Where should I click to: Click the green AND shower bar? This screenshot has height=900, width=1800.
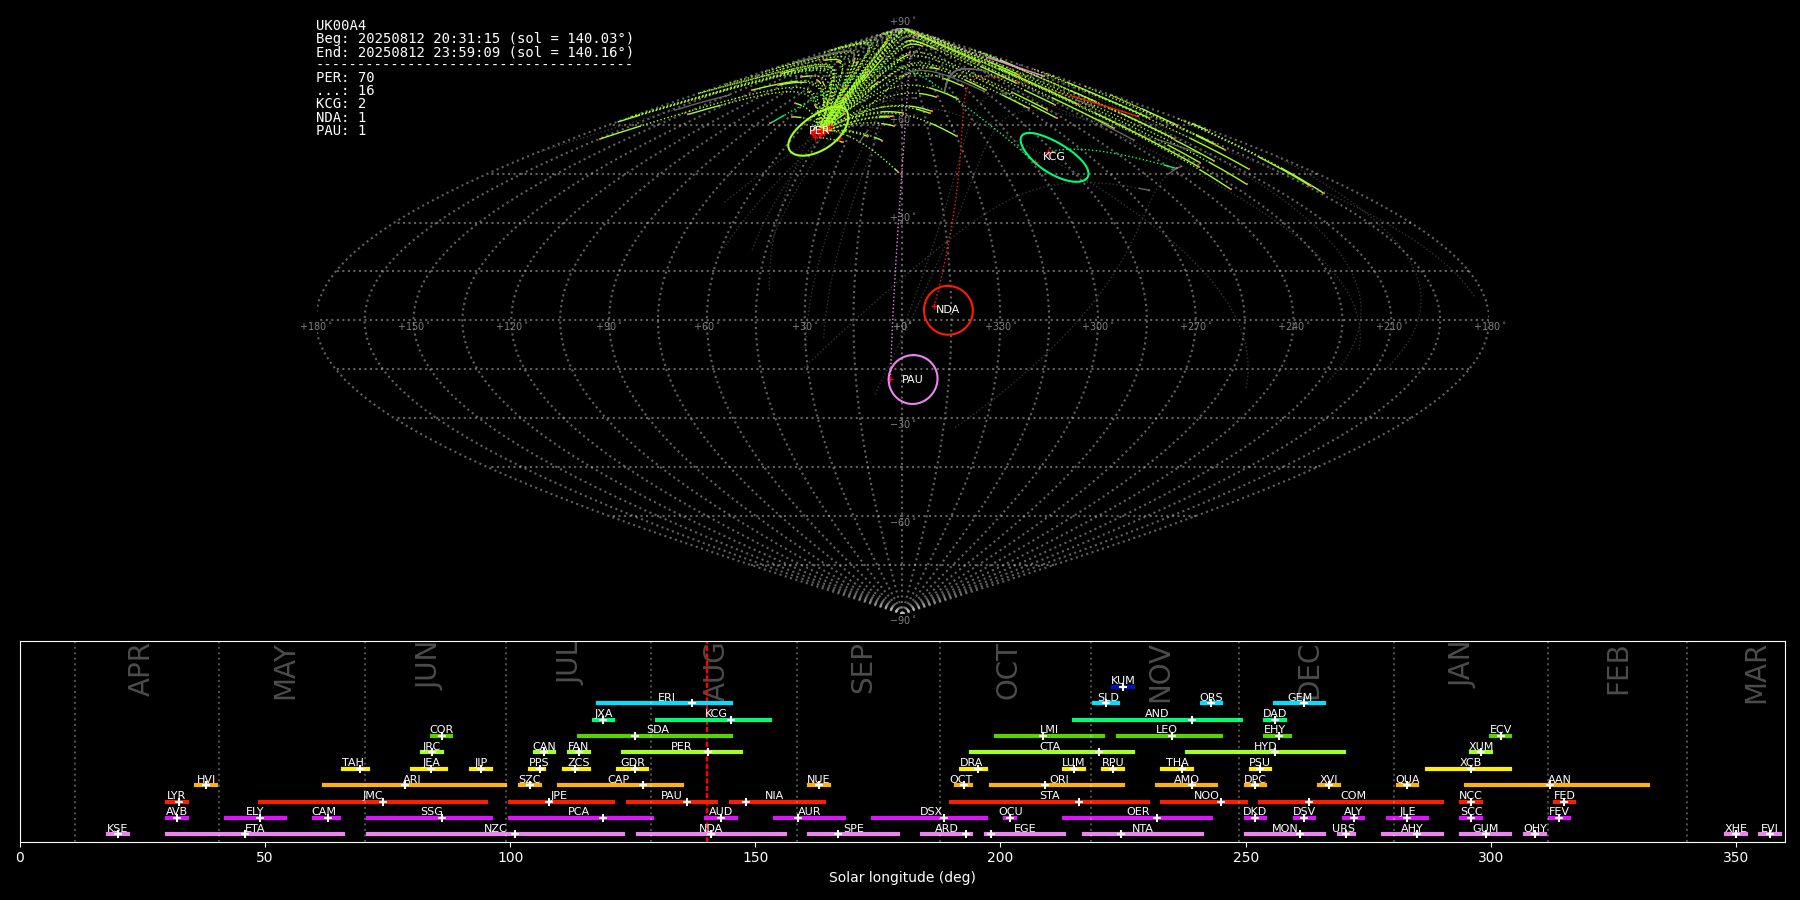(x=1157, y=719)
